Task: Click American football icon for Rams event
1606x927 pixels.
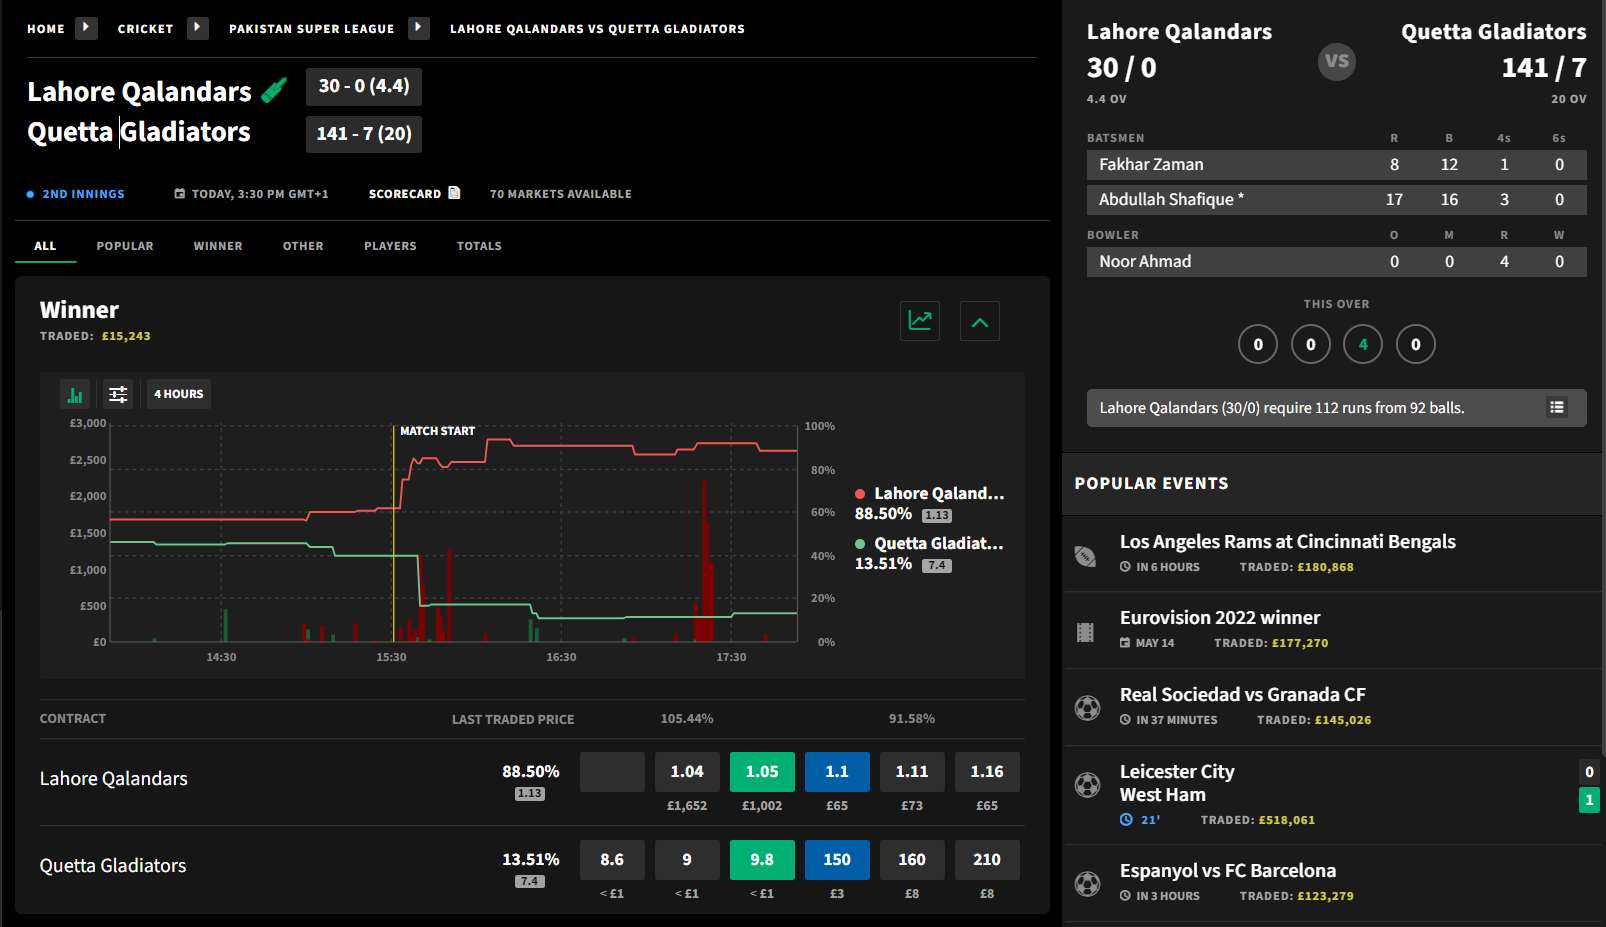Action: 1085,556
